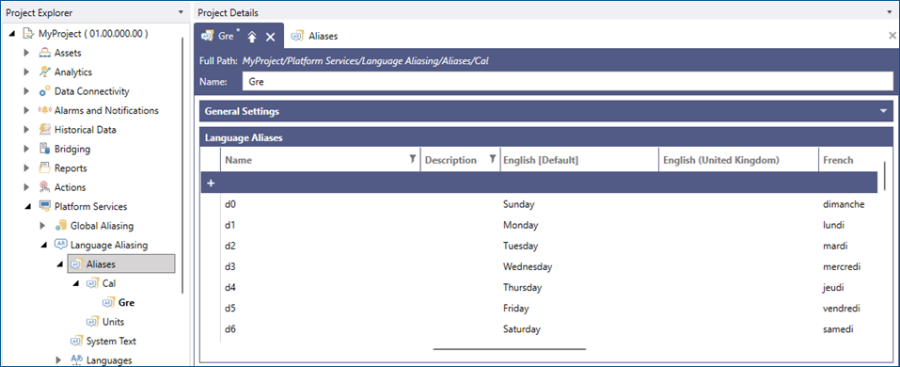Click the Wednesday cell
This screenshot has width=900, height=367.
[x=527, y=266]
